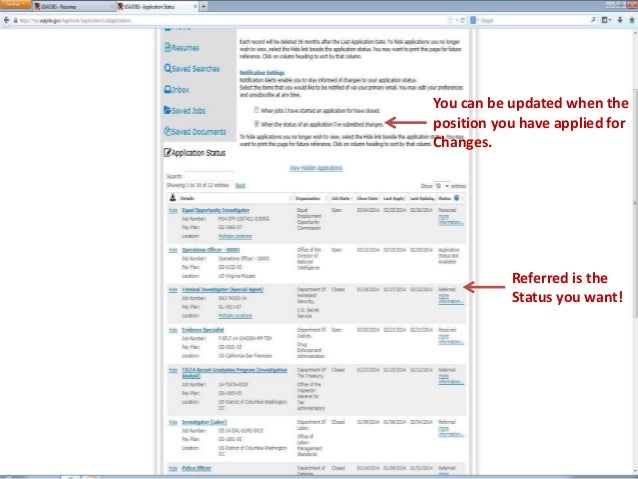The height and width of the screenshot is (479, 638).
Task: Hide the Investigator (Labor) application
Action: pyautogui.click(x=173, y=422)
